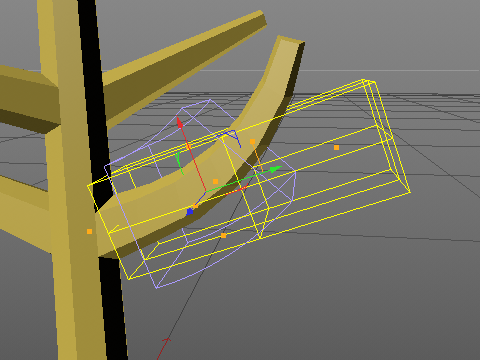This screenshot has width=480, height=360.
Task: Select the blue axis cube handle
Action: click(190, 212)
